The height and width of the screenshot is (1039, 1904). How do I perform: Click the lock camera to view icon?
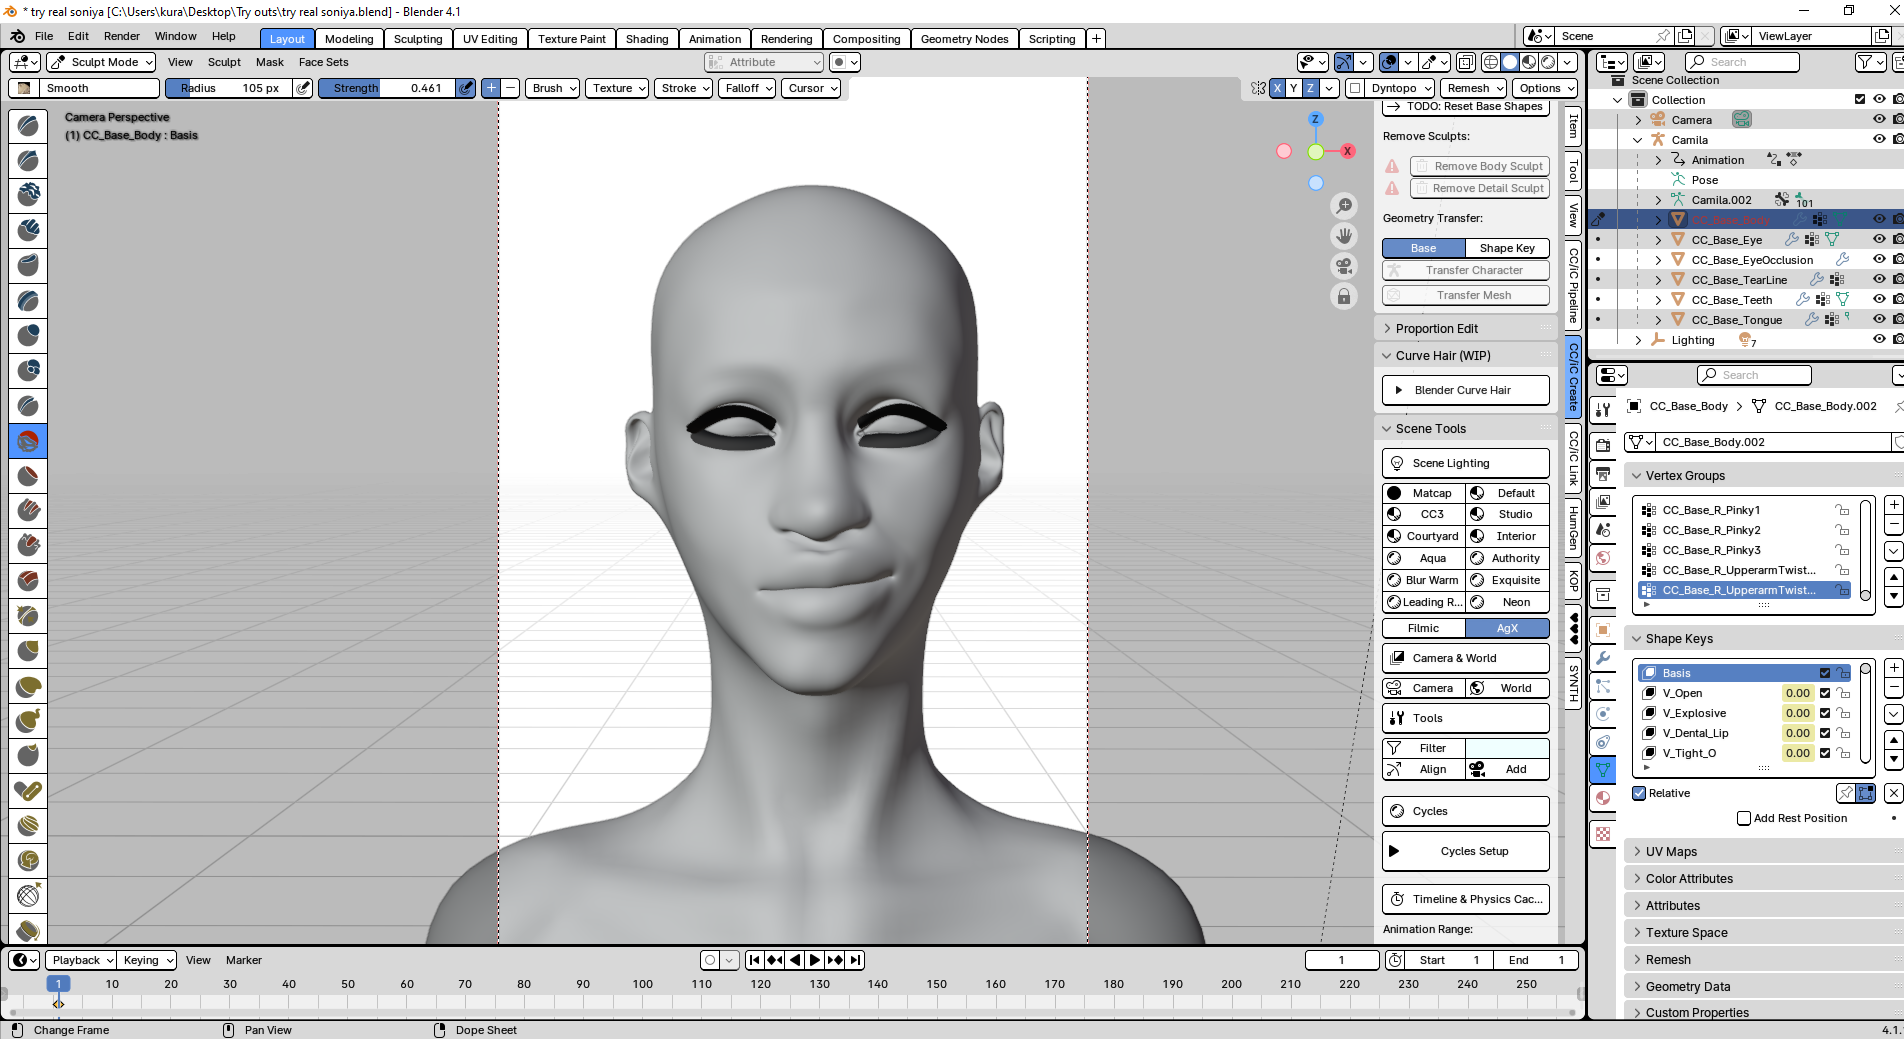1344,296
